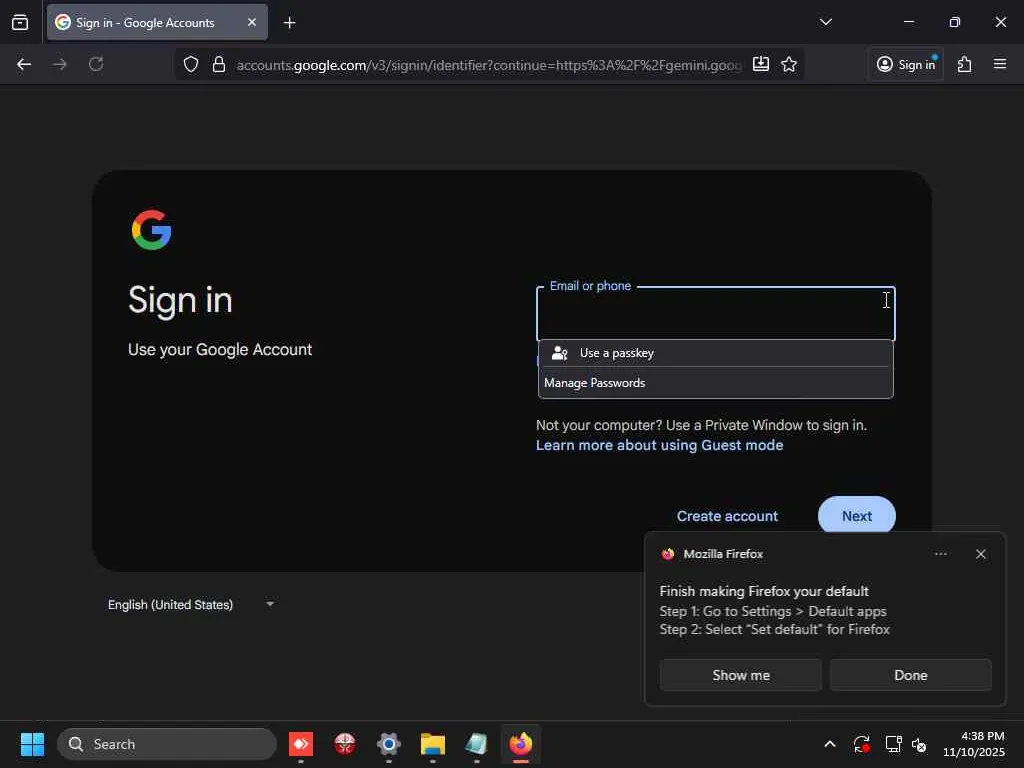1024x768 pixels.
Task: Select Manage Passwords from autofill list
Action: (x=715, y=383)
